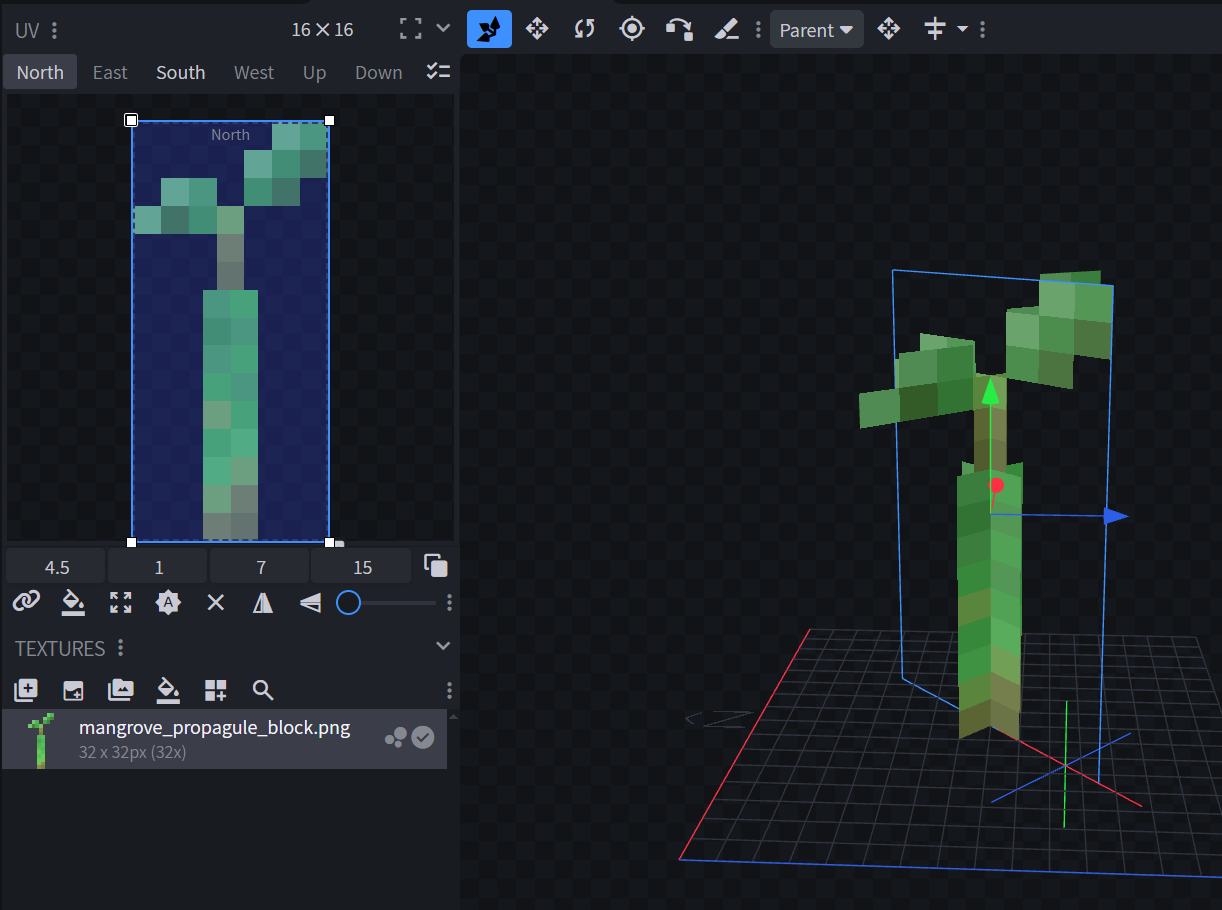
Task: Click the grid-plus icon in Textures toolbar
Action: [215, 689]
